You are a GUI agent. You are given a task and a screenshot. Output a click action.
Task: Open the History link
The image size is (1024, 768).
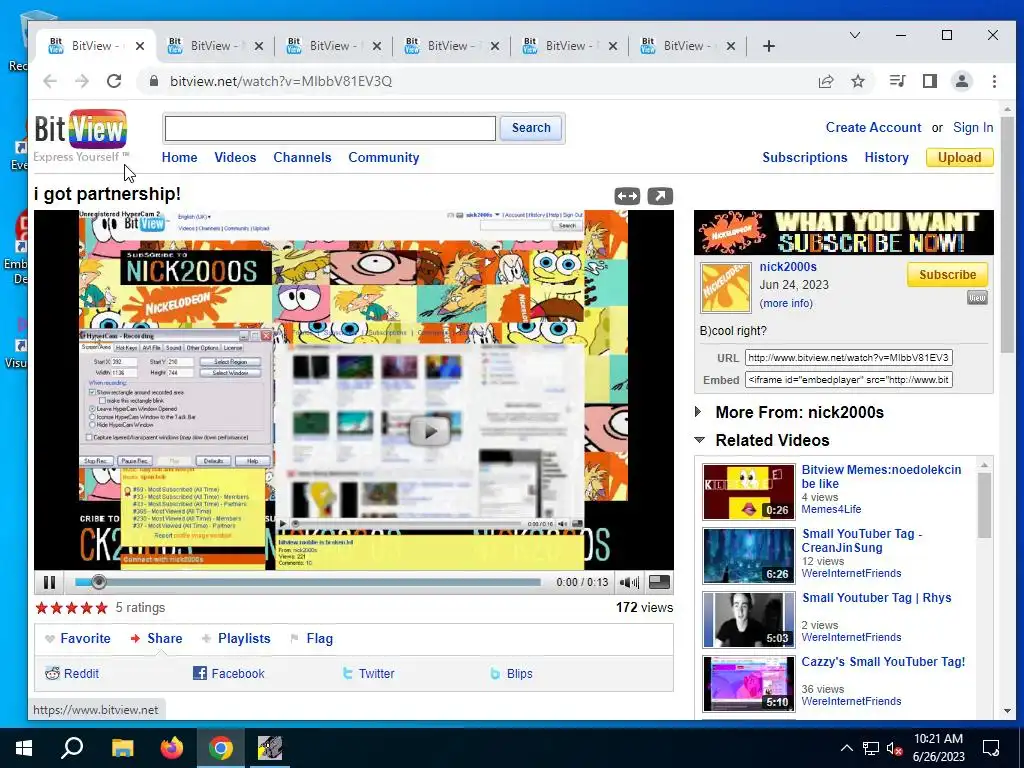(x=886, y=157)
